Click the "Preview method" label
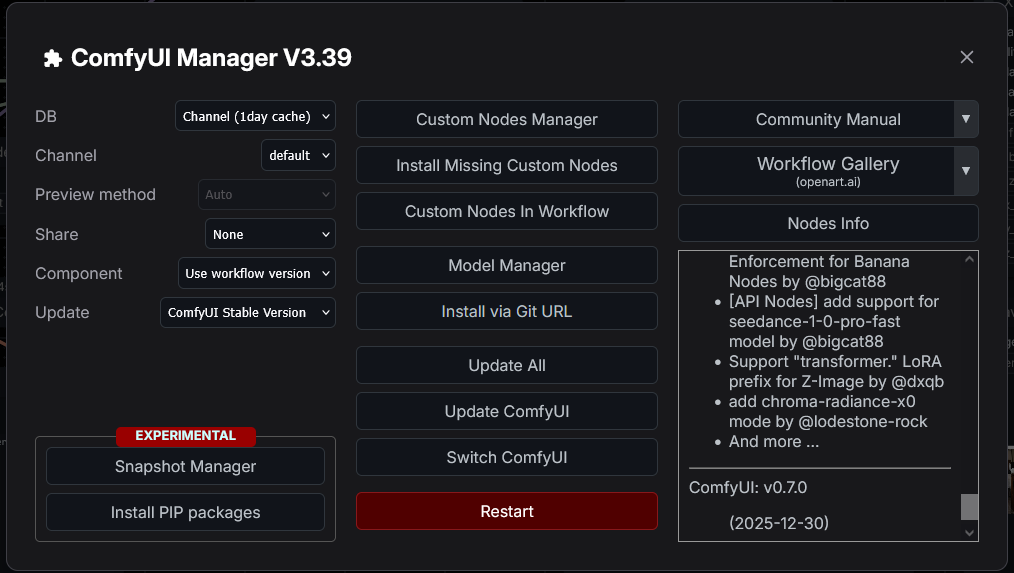This screenshot has width=1014, height=573. (95, 194)
